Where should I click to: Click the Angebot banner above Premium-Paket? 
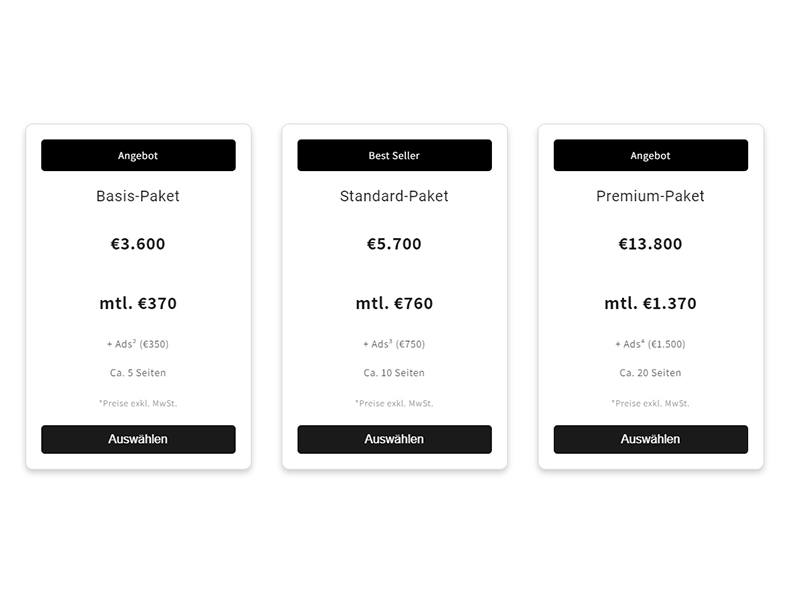(651, 155)
